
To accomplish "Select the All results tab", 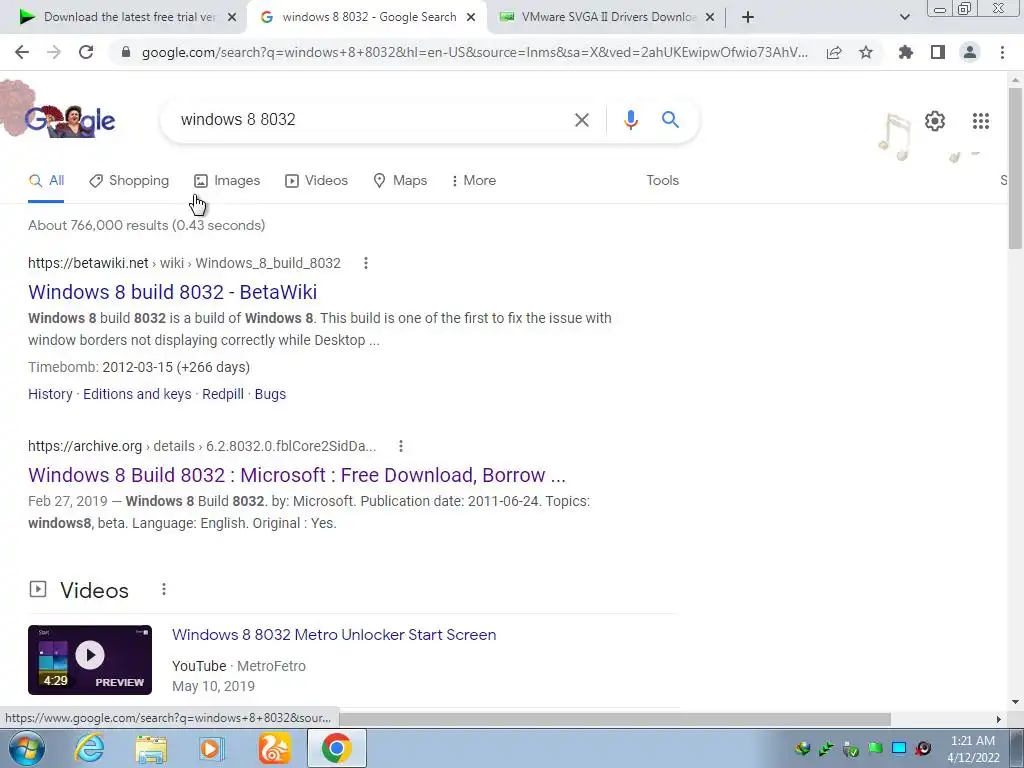I will pyautogui.click(x=46, y=181).
